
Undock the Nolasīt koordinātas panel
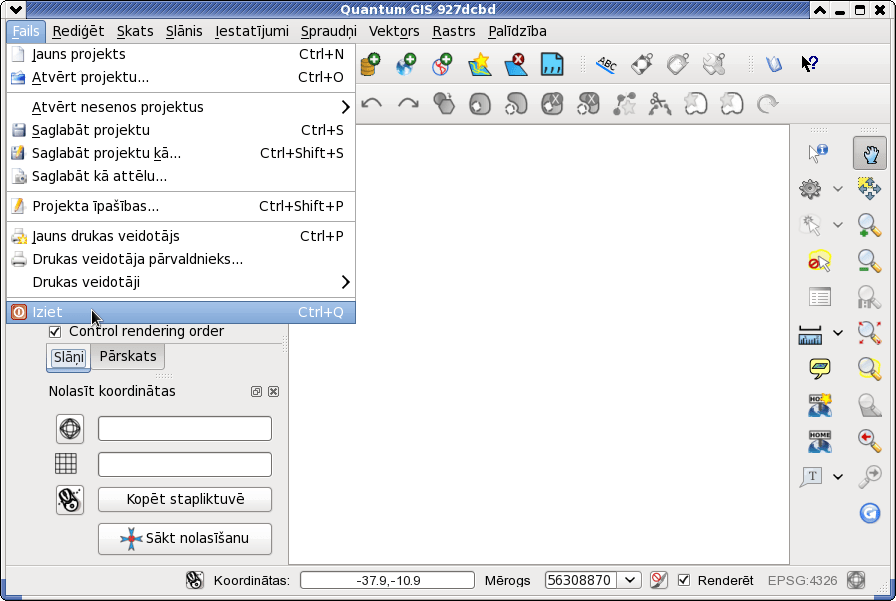[257, 391]
